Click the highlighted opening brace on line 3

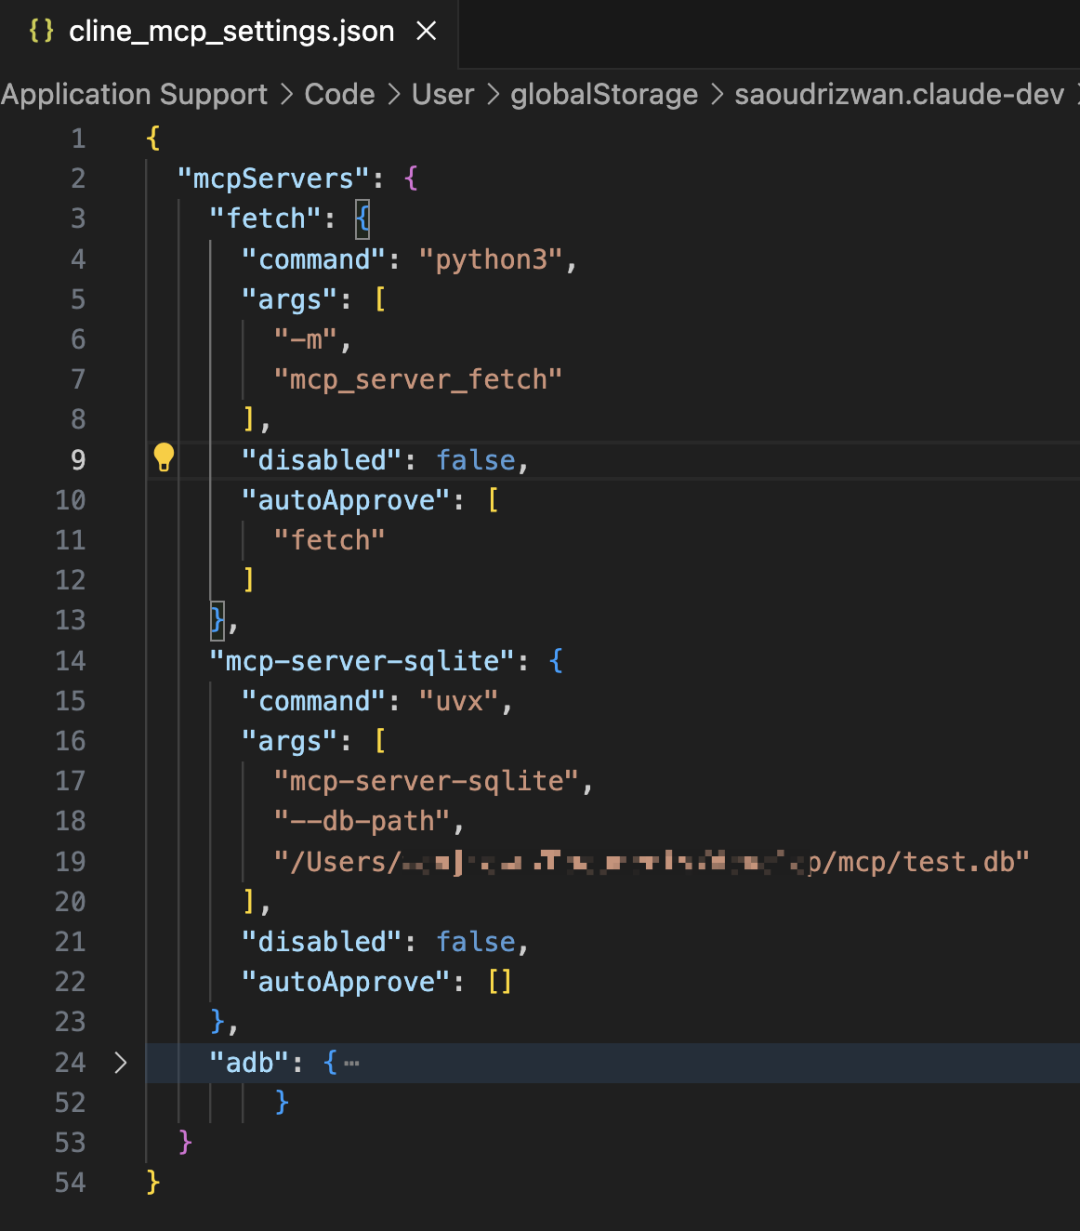coord(362,219)
